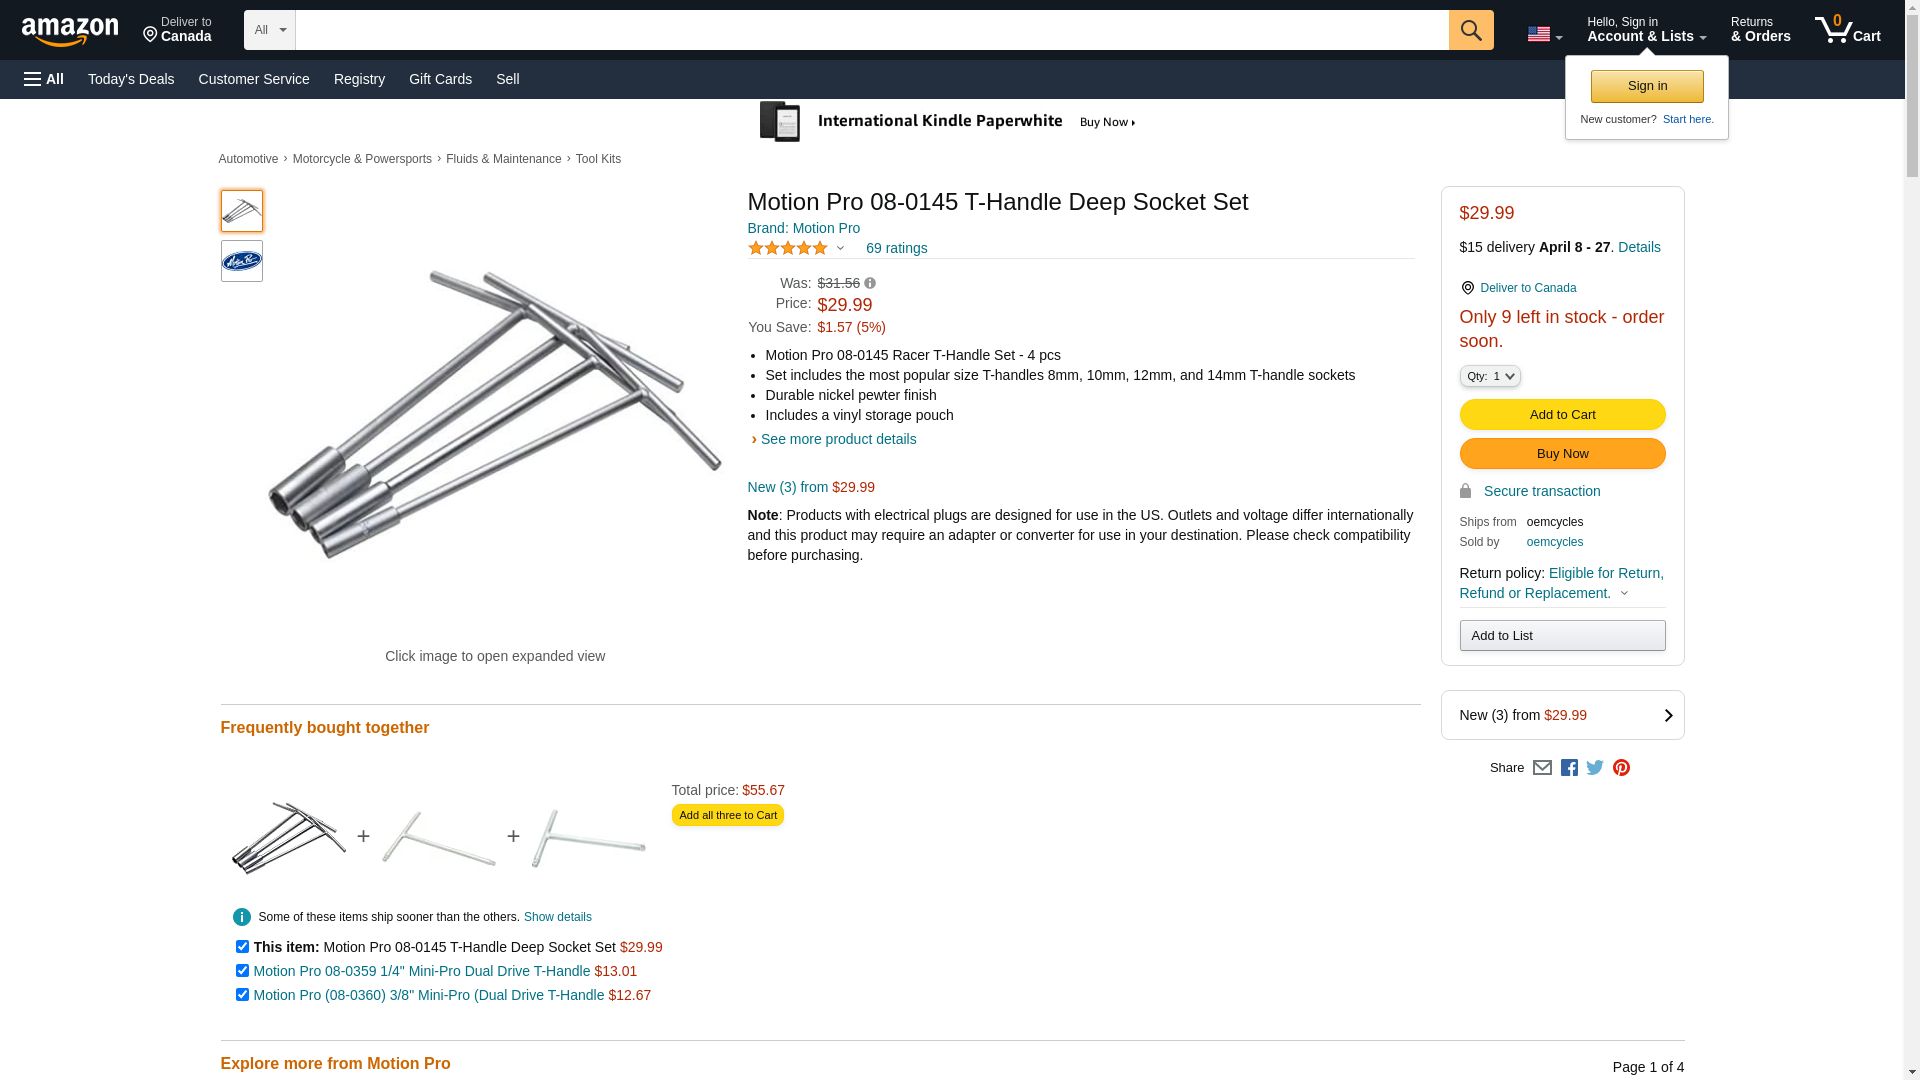Select the Motion Pro logo thumbnail

pyautogui.click(x=242, y=261)
